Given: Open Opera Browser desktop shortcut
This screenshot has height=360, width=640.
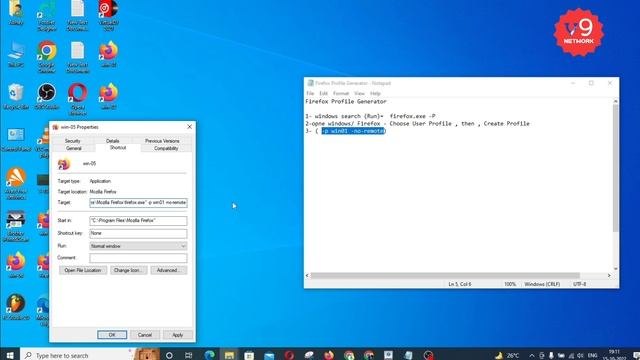Looking at the screenshot, I should click(x=78, y=99).
